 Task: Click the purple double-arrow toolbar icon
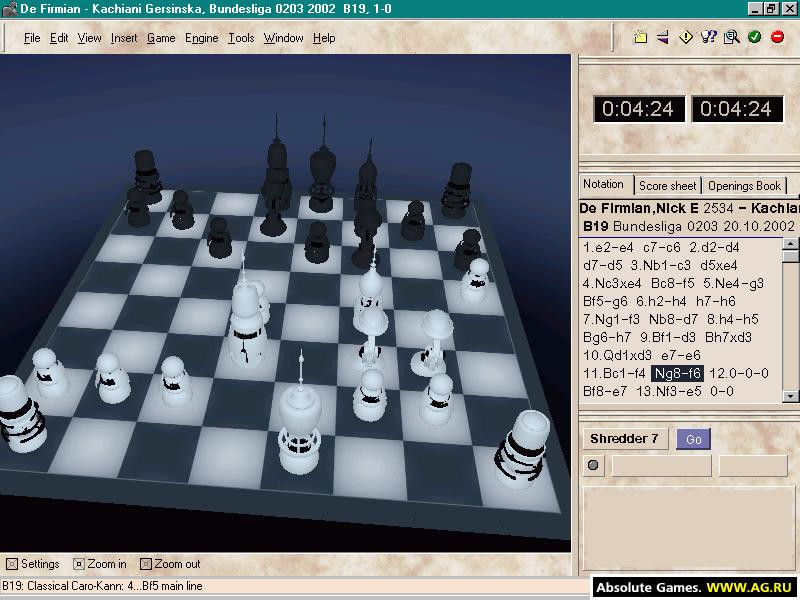point(663,37)
